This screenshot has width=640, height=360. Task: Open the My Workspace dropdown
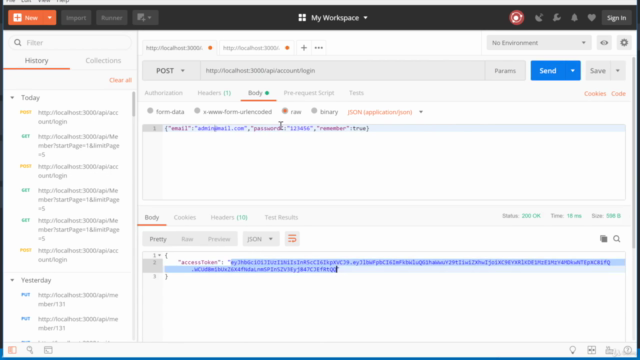pos(333,18)
